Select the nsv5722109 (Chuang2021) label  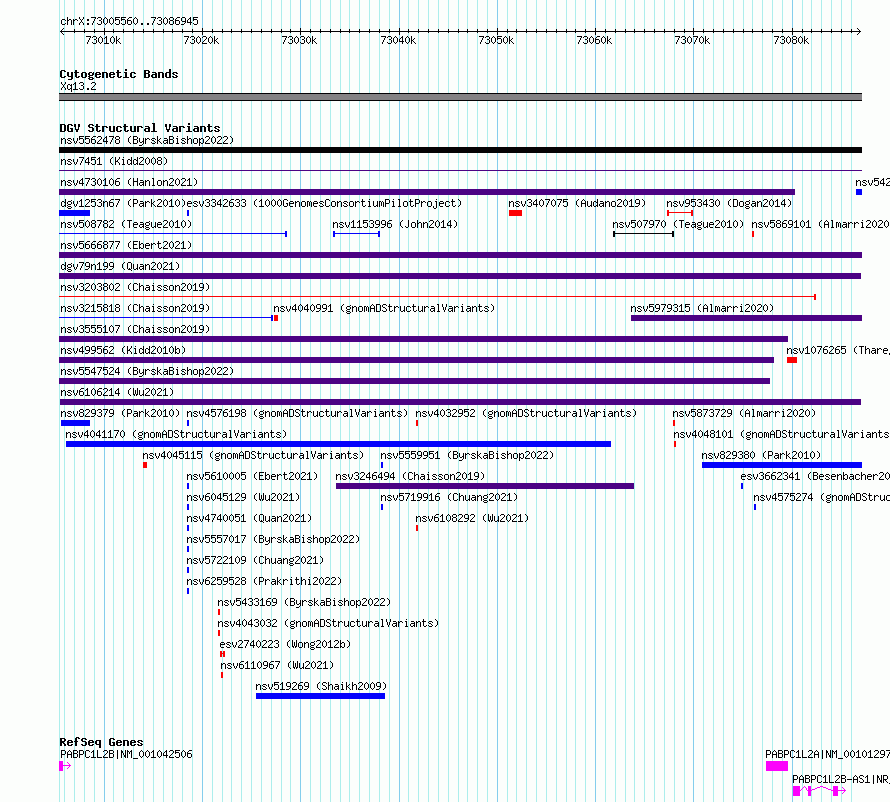coord(255,560)
